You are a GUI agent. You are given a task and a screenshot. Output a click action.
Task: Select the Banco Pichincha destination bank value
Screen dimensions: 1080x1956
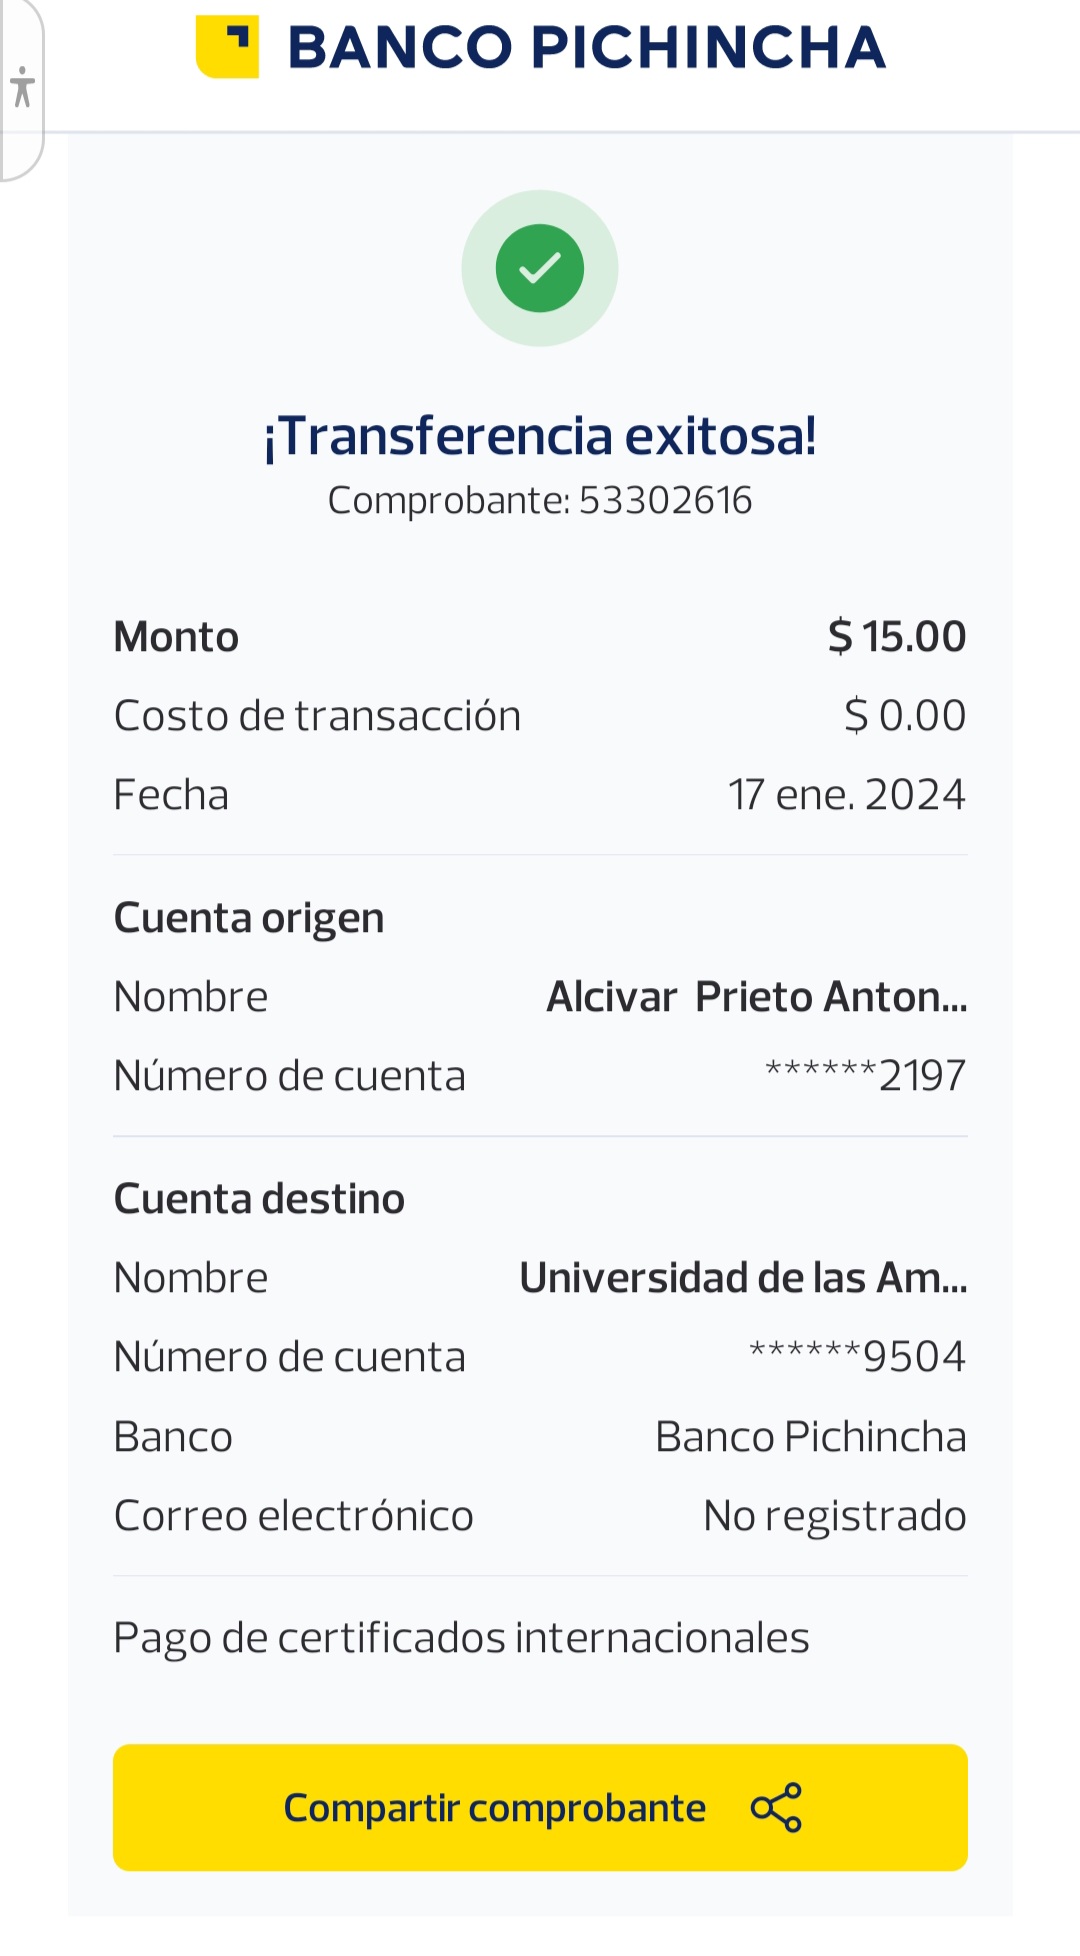click(810, 1437)
